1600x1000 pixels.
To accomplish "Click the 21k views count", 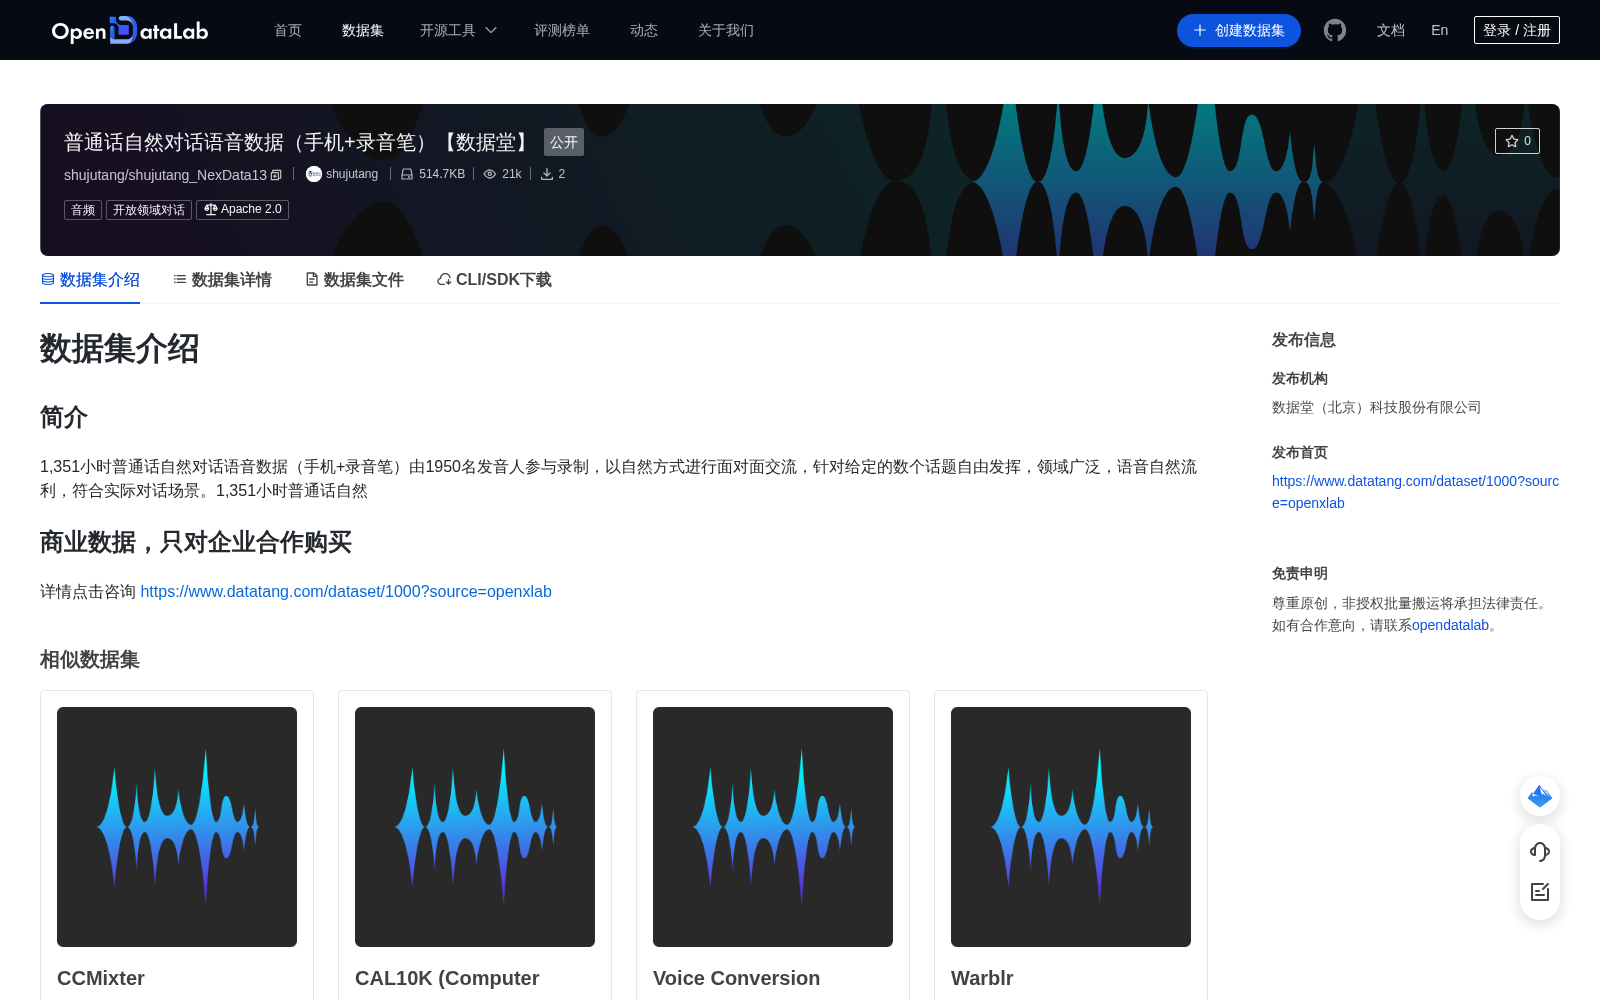I will pos(503,174).
